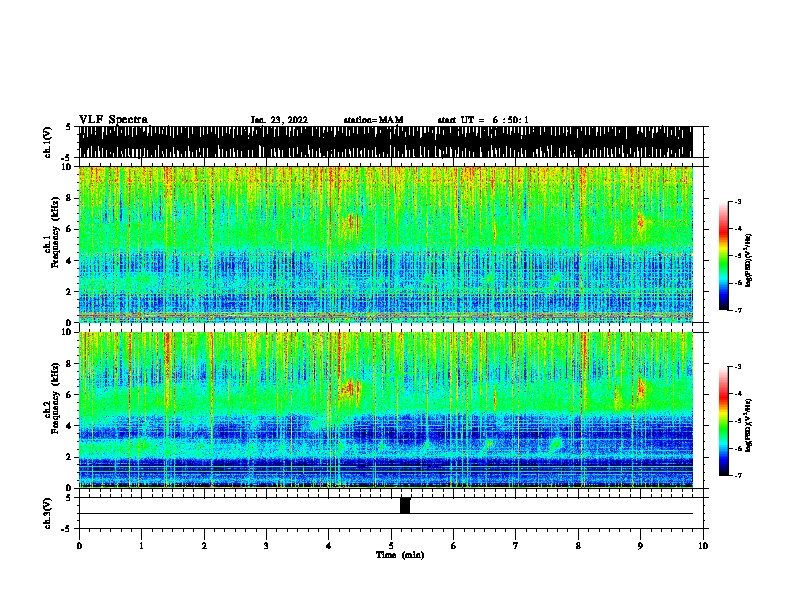Click the red burst near 4.3 min in ch.1 spectrogram
The height and width of the screenshot is (612, 792).
click(350, 224)
